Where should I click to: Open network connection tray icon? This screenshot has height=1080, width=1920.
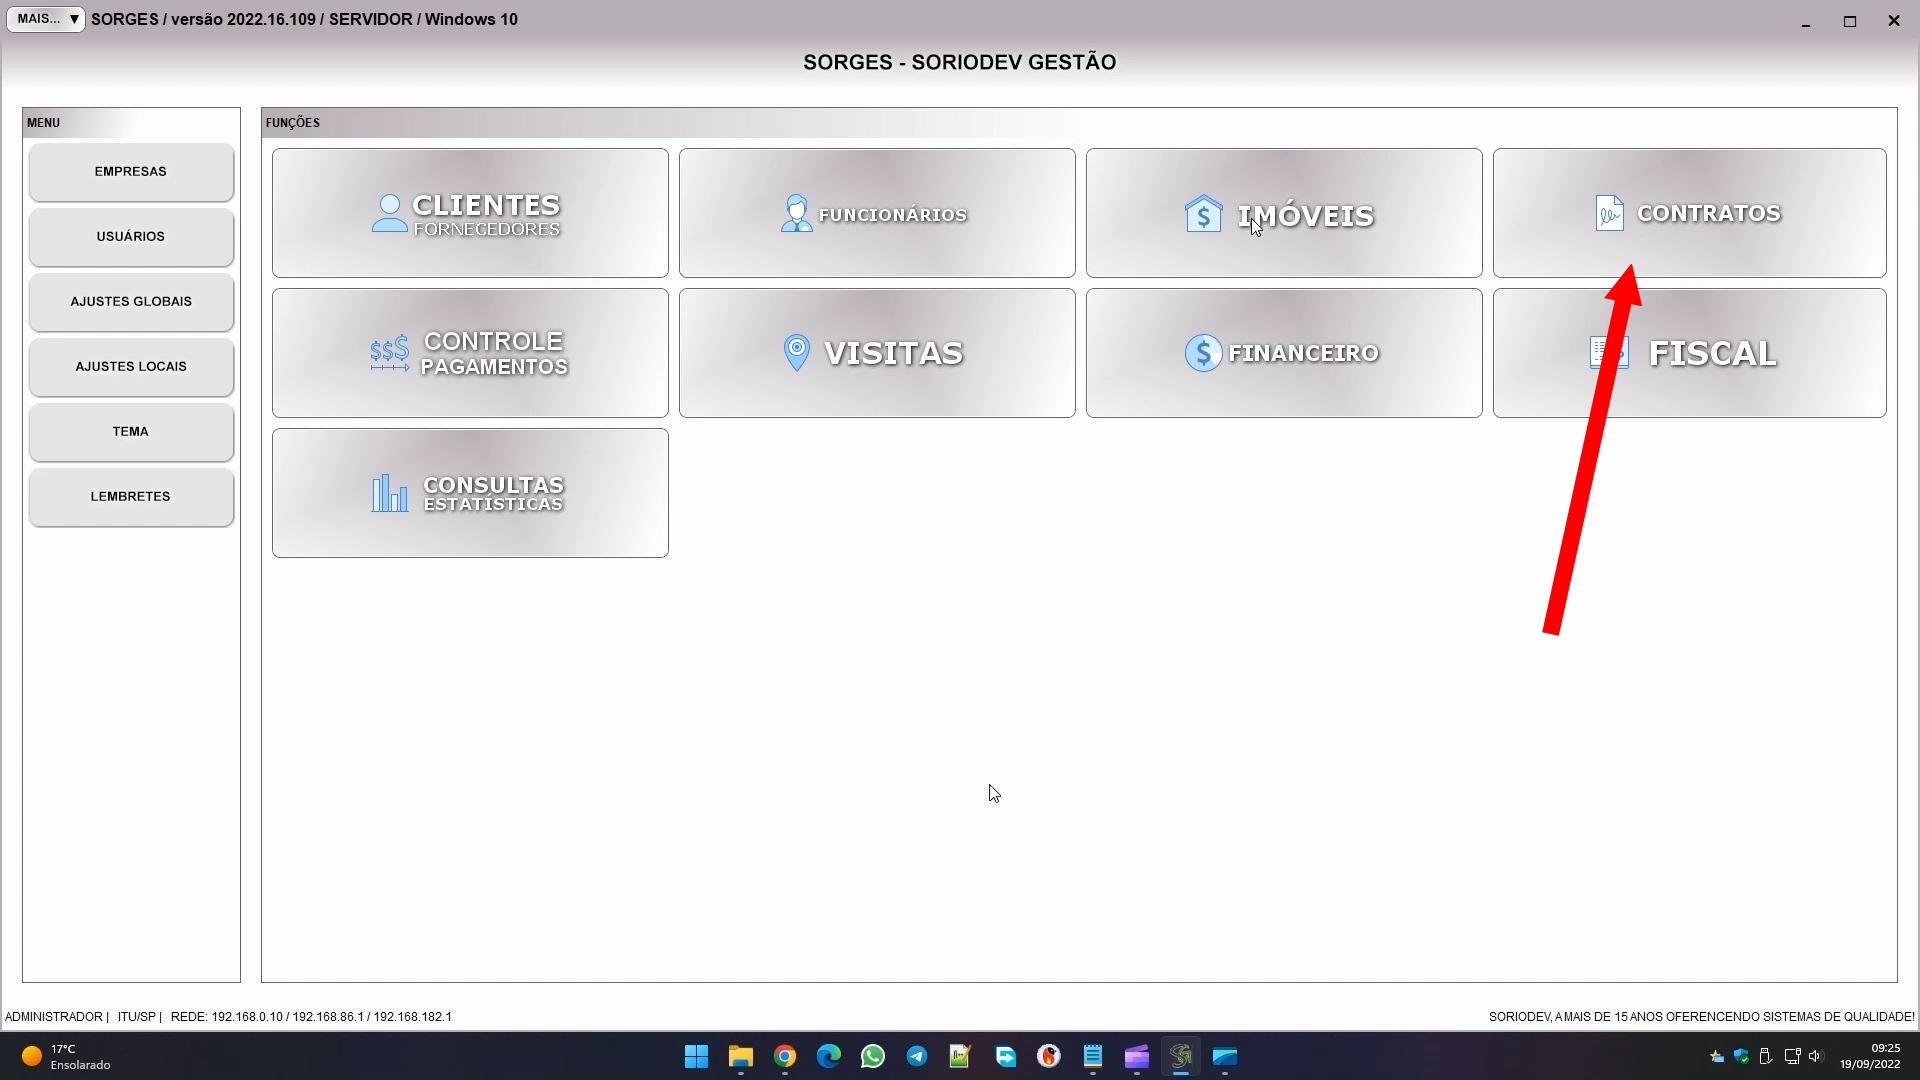1792,1056
